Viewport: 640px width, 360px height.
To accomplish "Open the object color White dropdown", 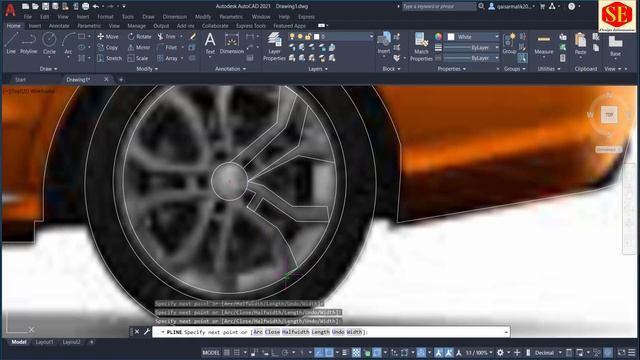I will pyautogui.click(x=473, y=37).
